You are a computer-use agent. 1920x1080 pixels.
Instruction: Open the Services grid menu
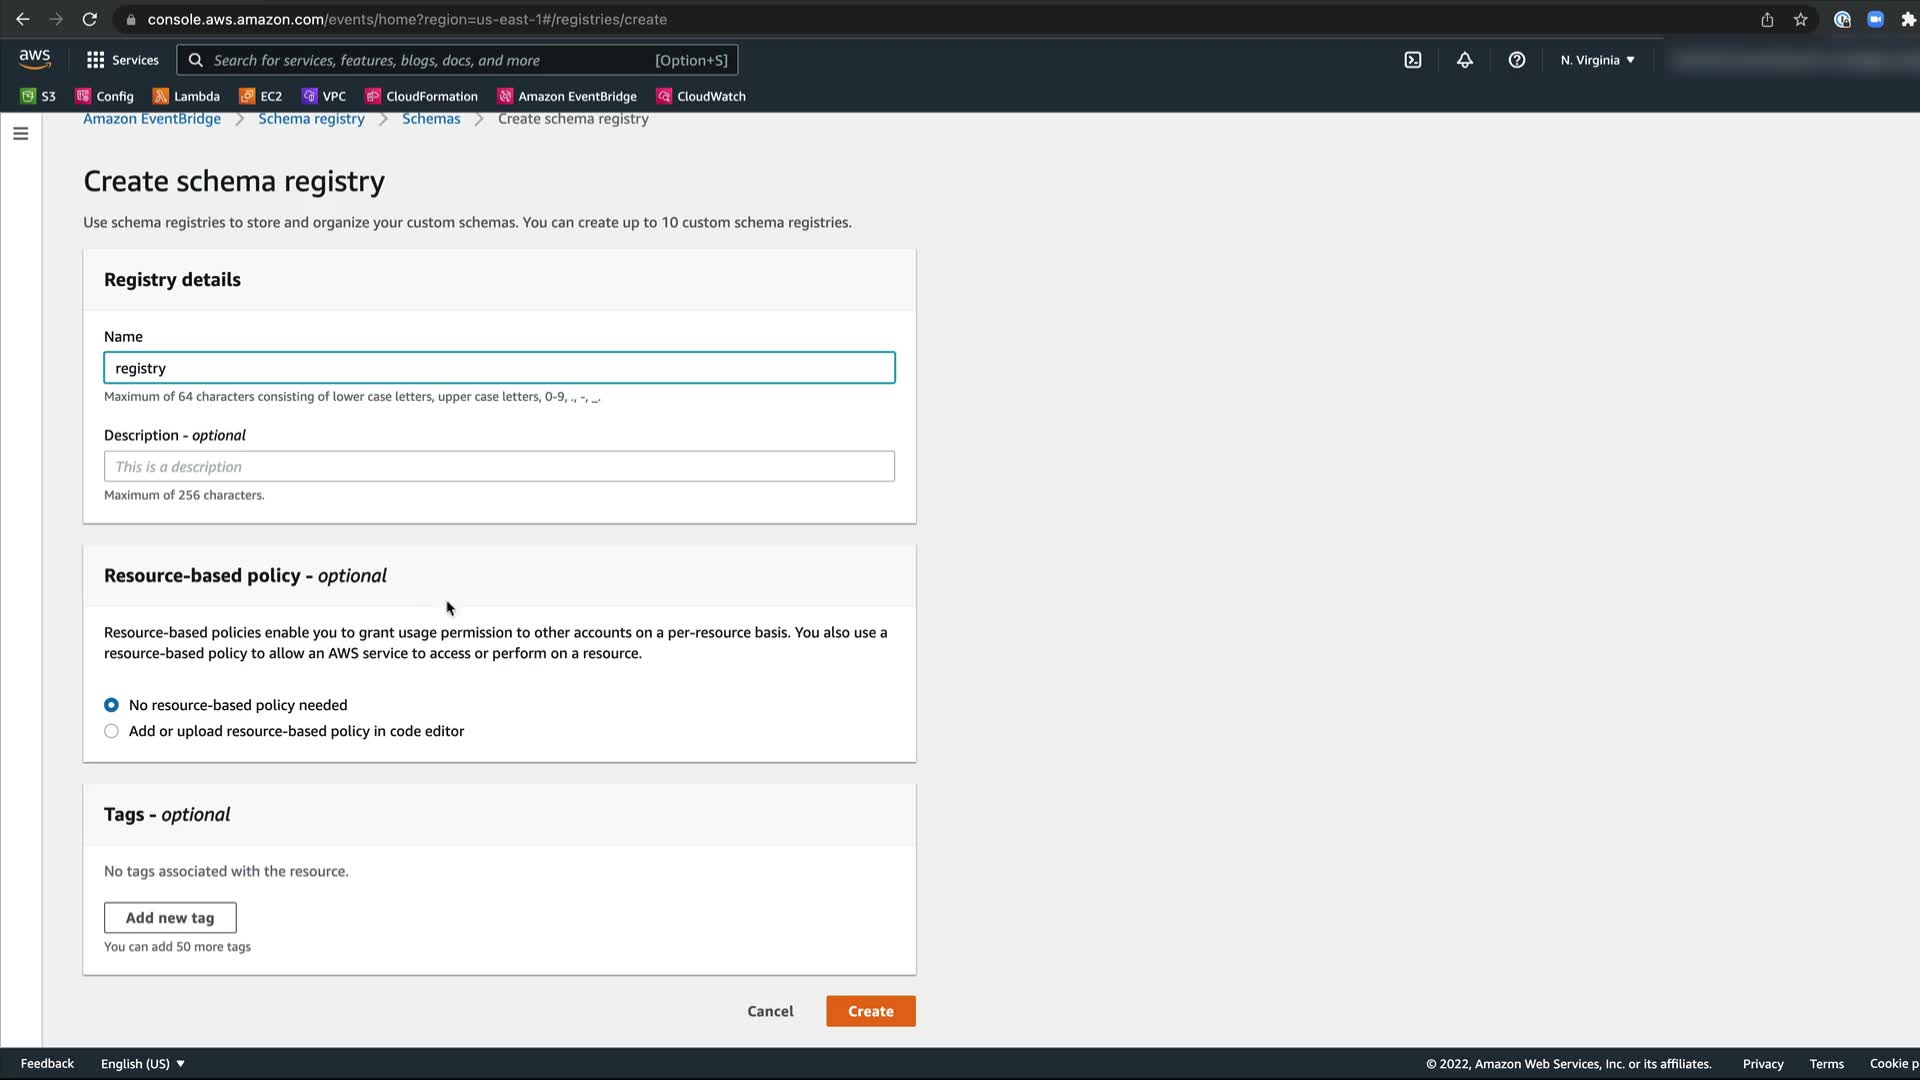tap(122, 60)
